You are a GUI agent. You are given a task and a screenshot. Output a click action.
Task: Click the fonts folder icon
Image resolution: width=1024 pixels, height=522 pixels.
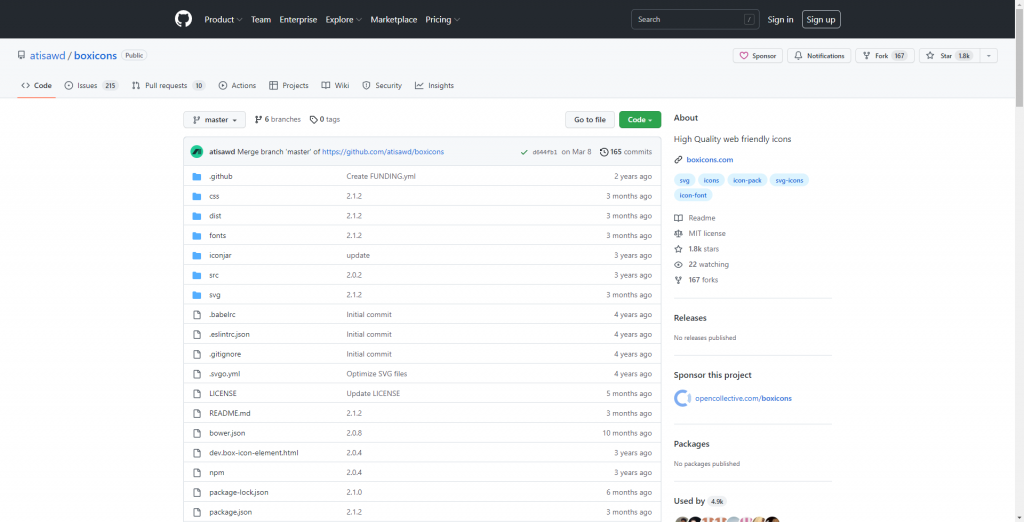(197, 235)
